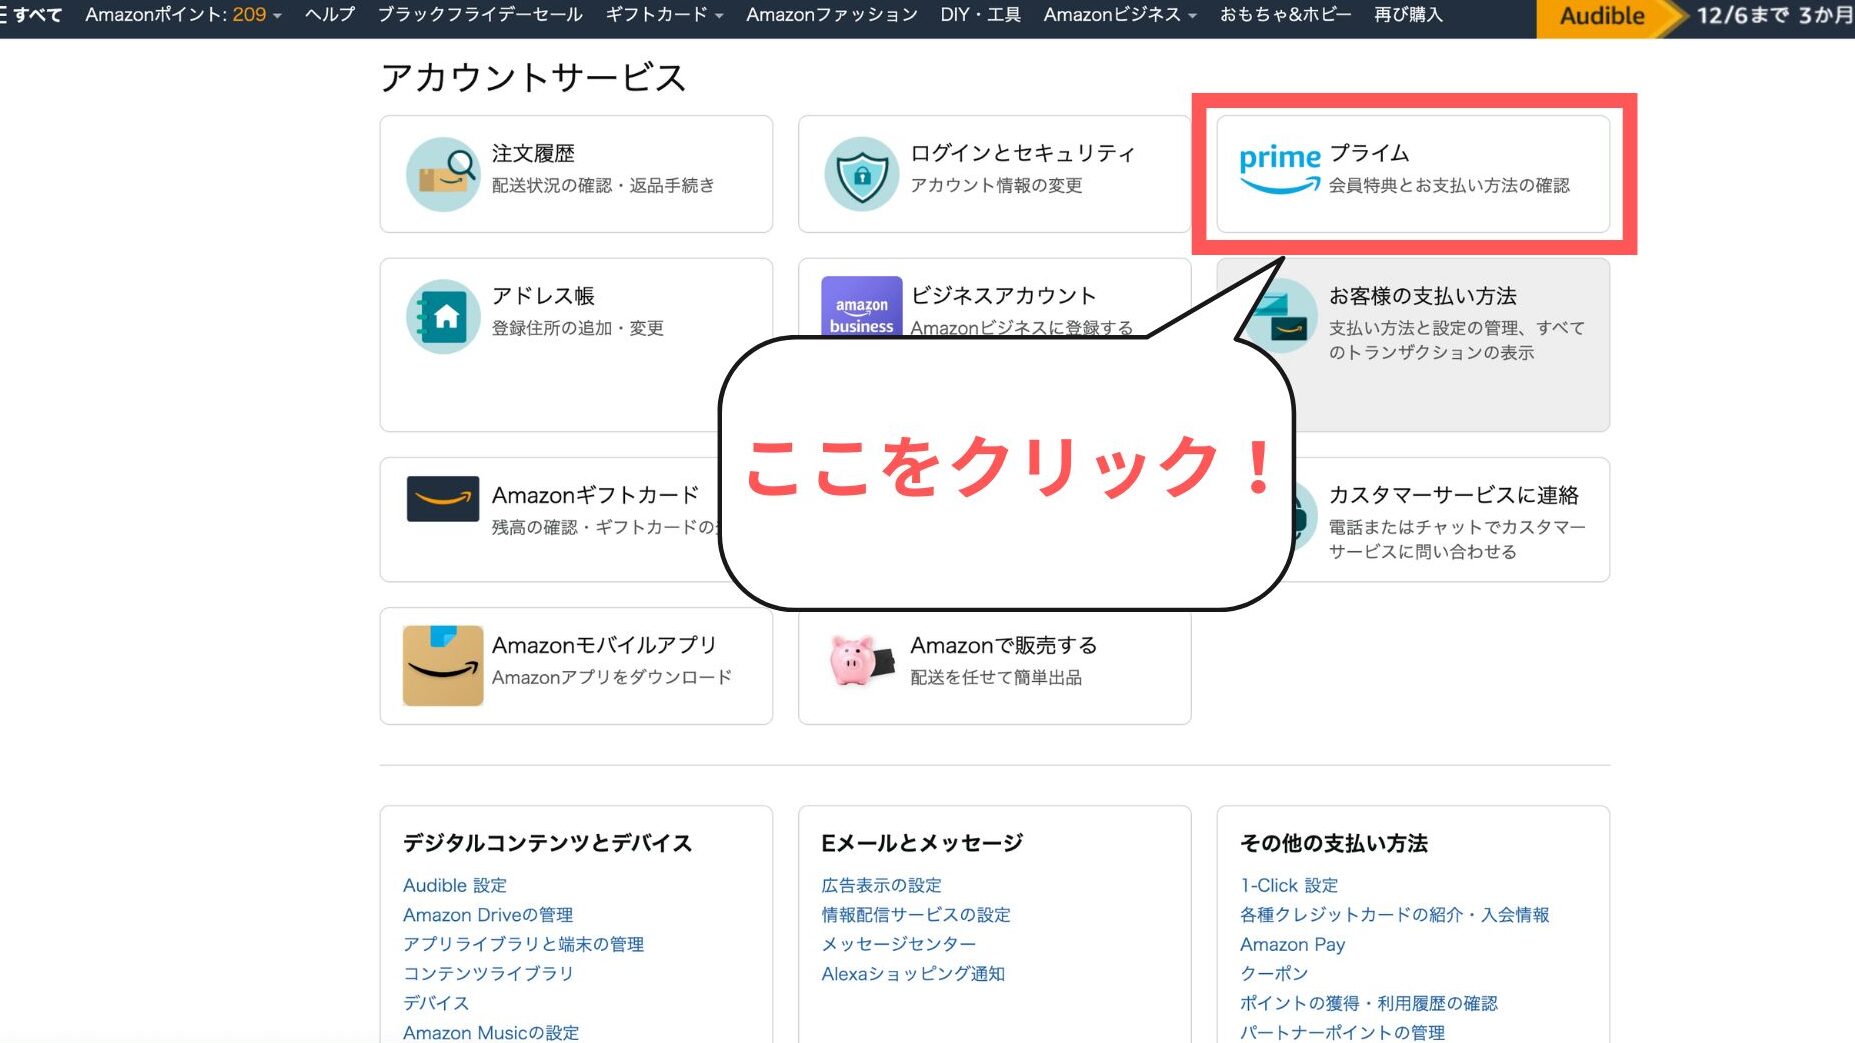Open ヘルプ in the nav bar
Image resolution: width=1855 pixels, height=1043 pixels.
[329, 15]
